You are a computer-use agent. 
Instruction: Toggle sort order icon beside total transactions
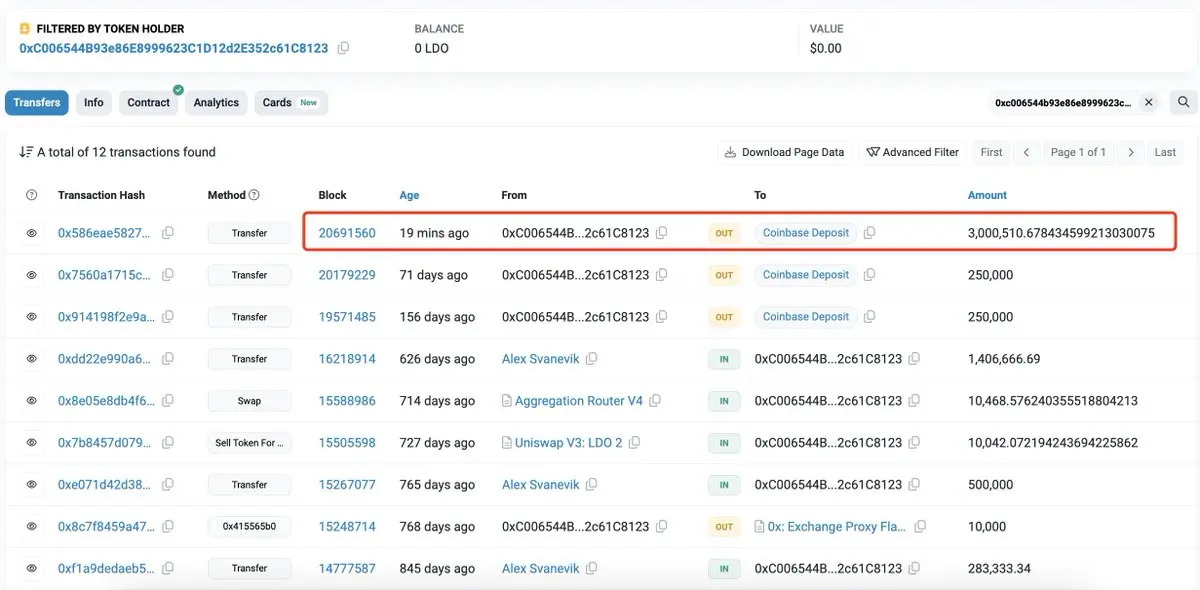26,152
